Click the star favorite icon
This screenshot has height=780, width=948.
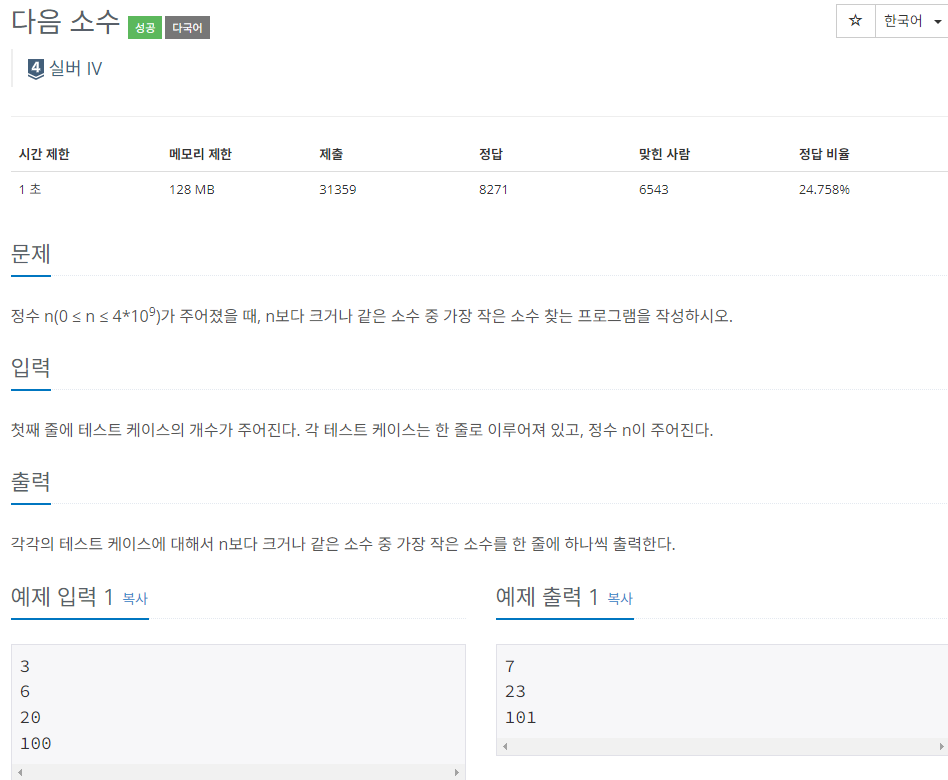pyautogui.click(x=855, y=21)
